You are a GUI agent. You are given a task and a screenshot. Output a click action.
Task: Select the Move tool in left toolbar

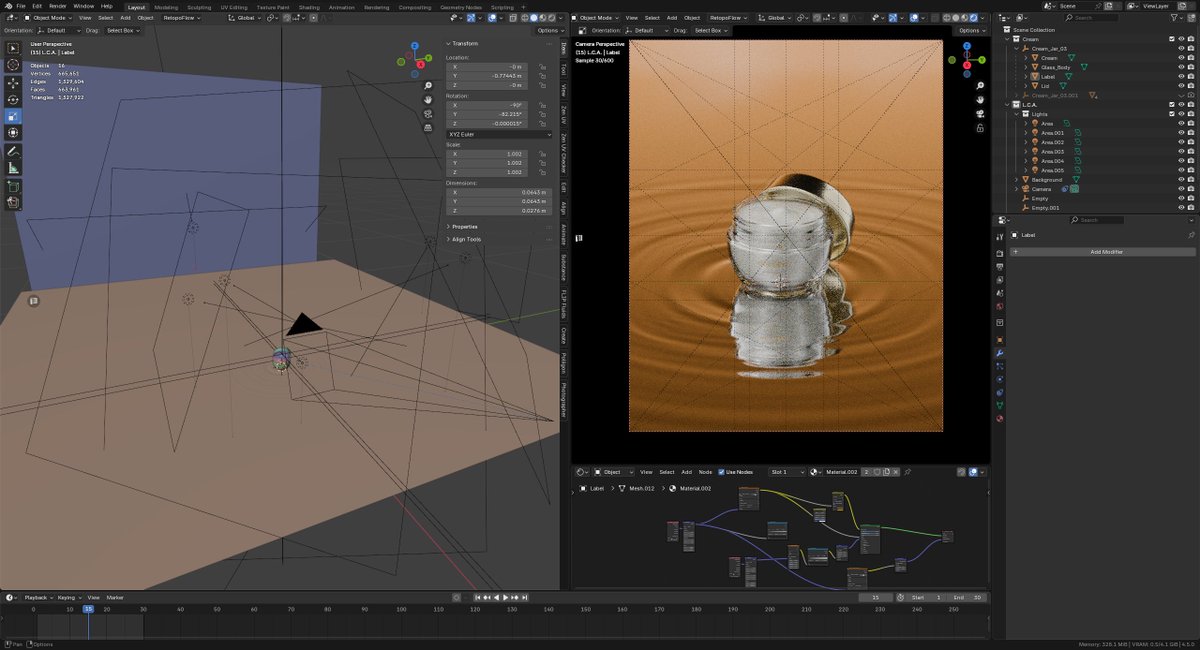click(14, 82)
